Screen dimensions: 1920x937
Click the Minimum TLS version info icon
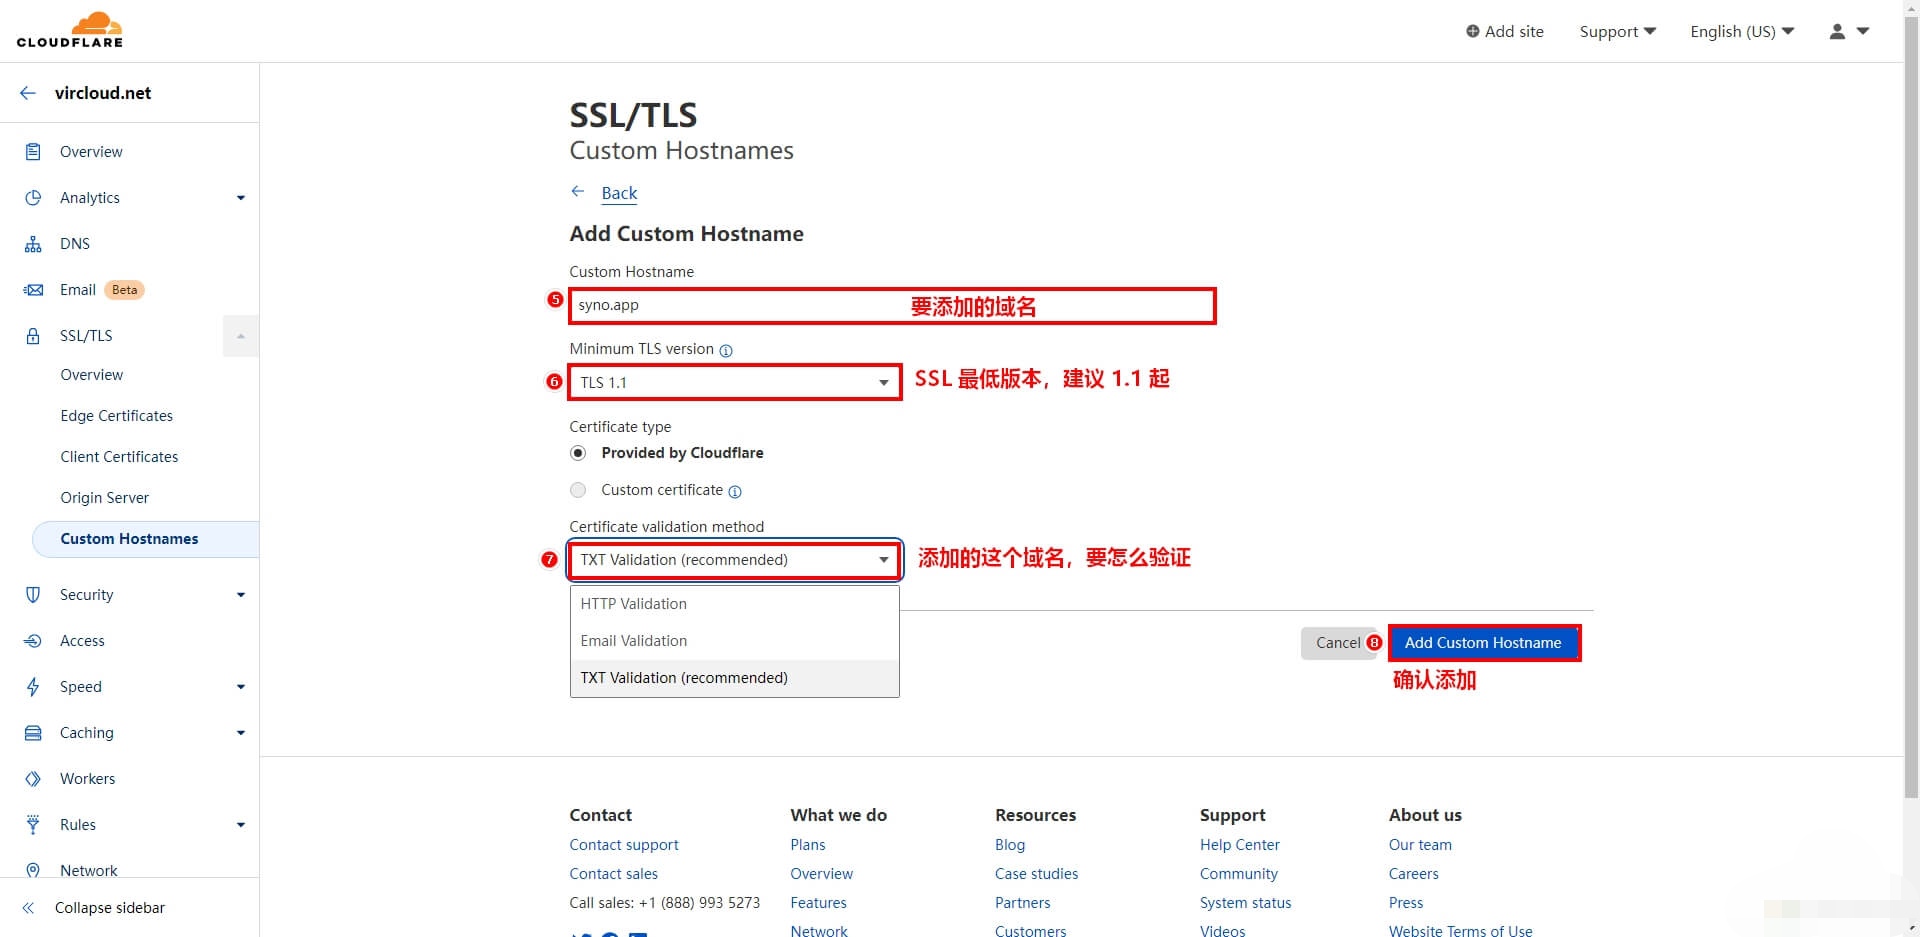pos(726,350)
